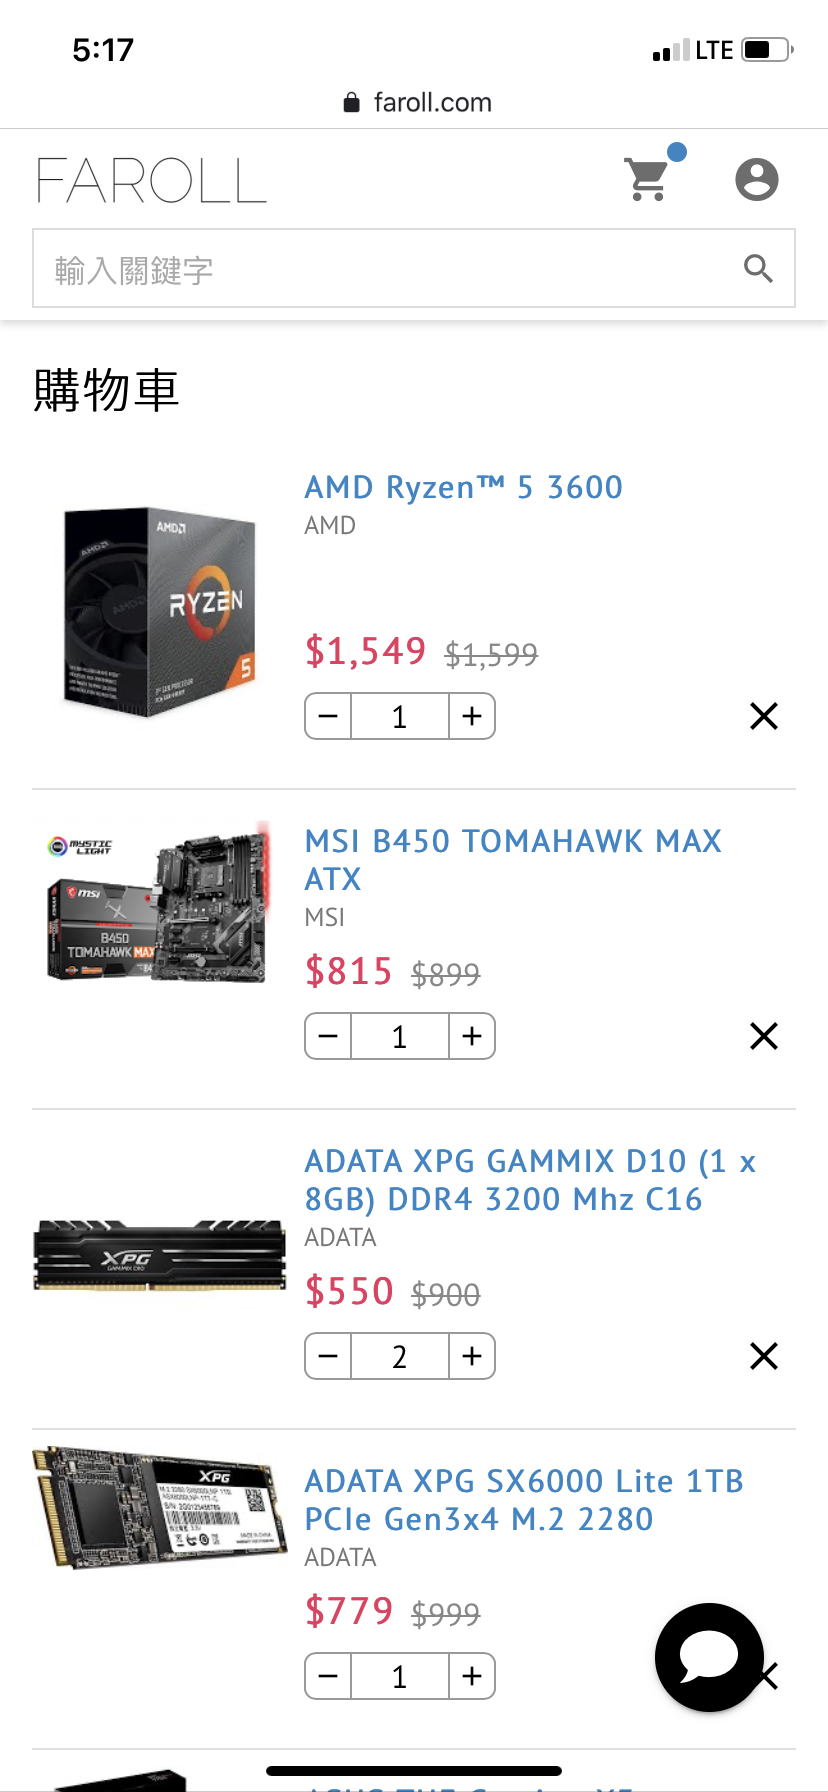Decrease ADATA SX6000 Lite SSD quantity
The image size is (828, 1792).
[328, 1676]
